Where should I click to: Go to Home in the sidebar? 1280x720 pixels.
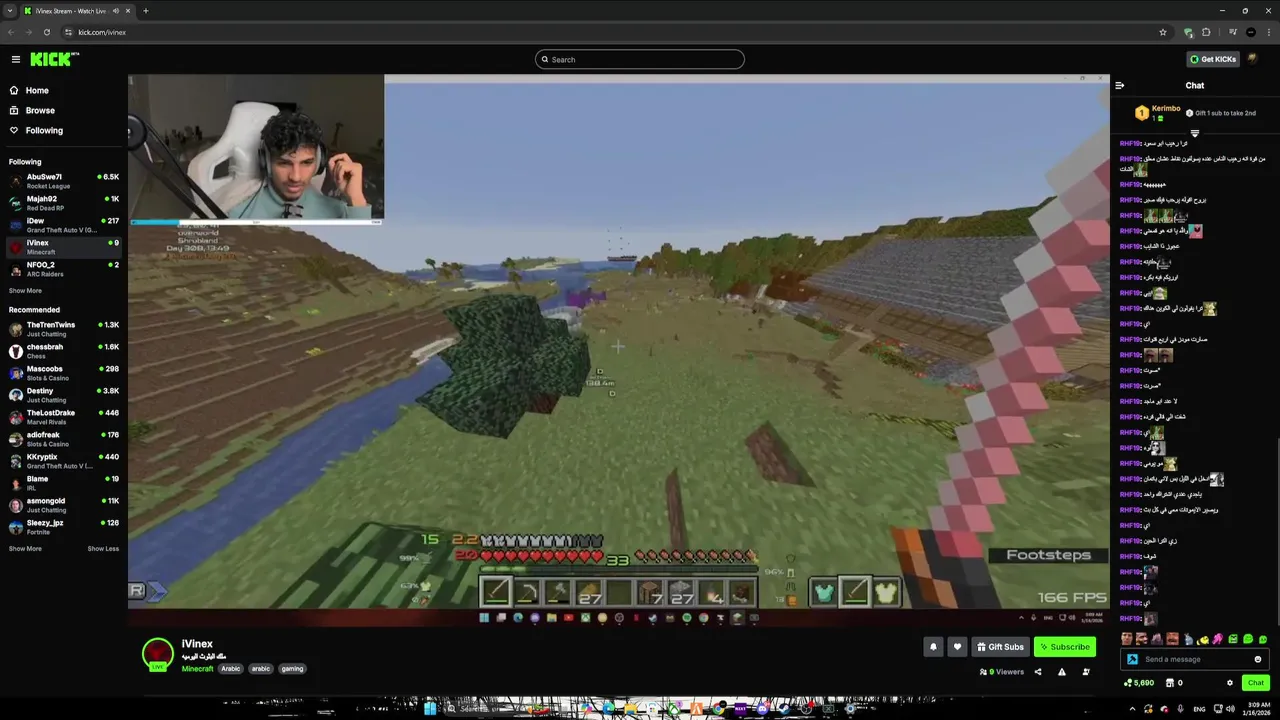(37, 90)
